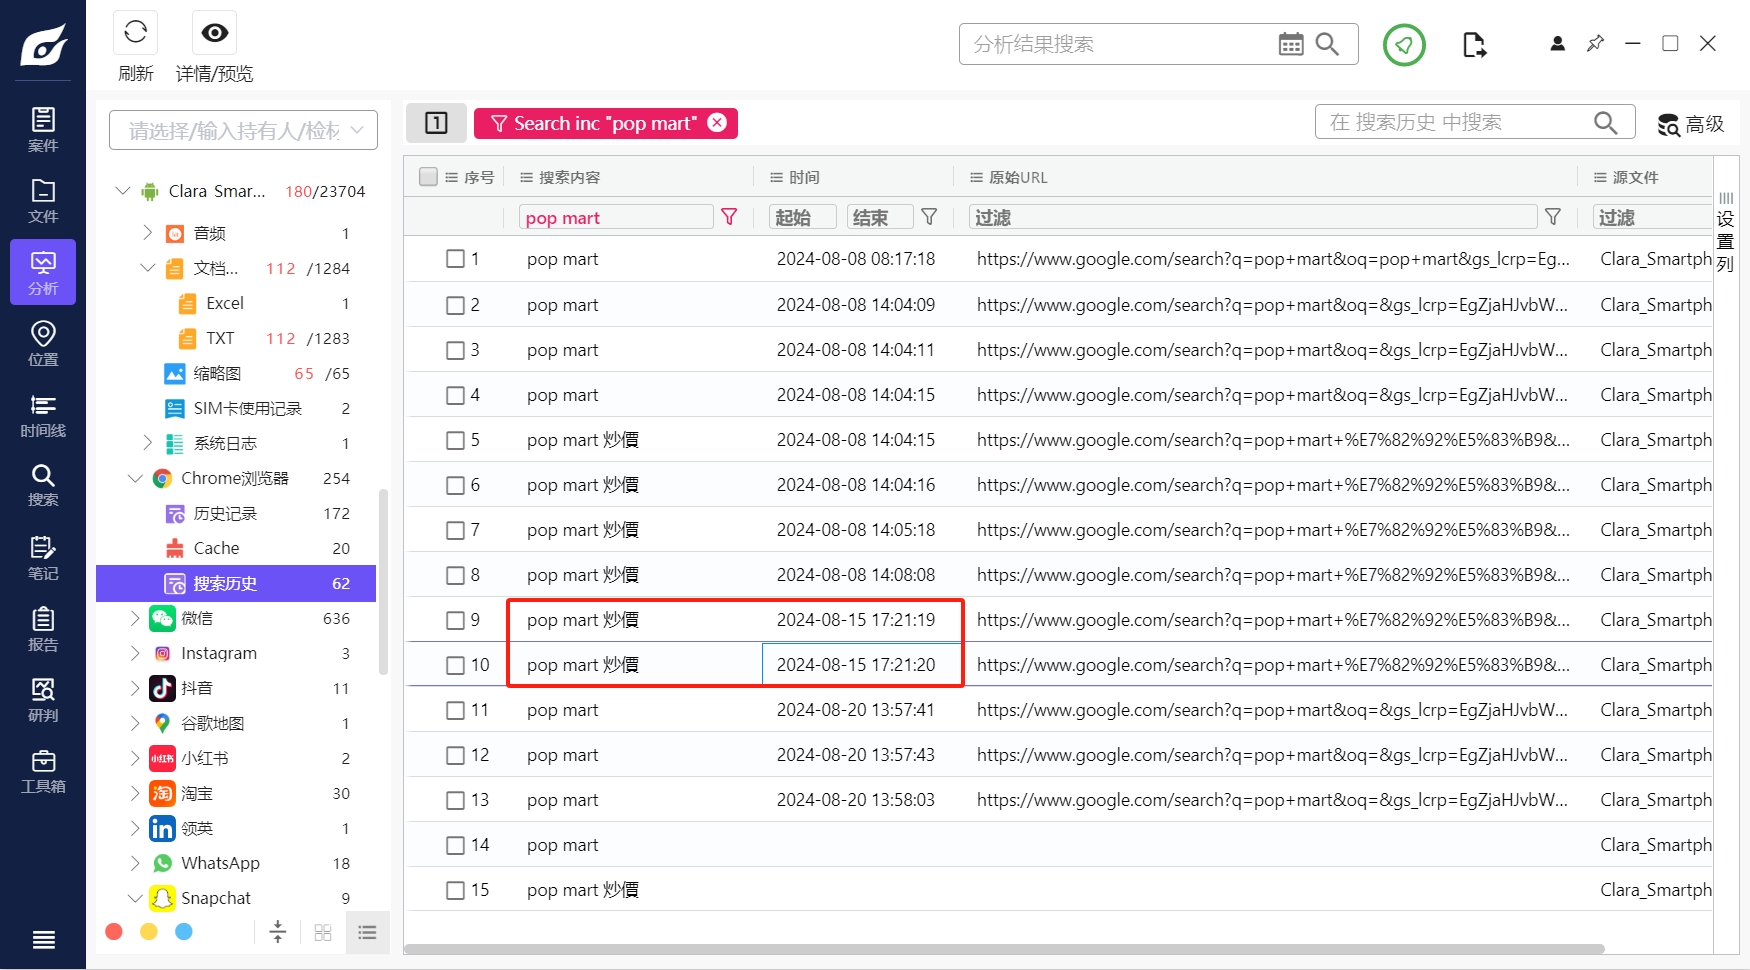Screen dimensions: 1750x970
Task: Click the blue color dot
Action: [x=184, y=932]
